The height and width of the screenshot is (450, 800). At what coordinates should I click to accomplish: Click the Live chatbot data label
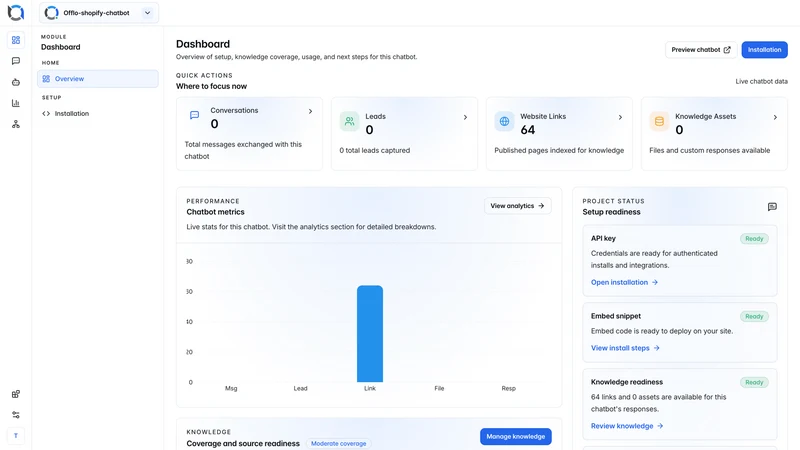[x=761, y=81]
